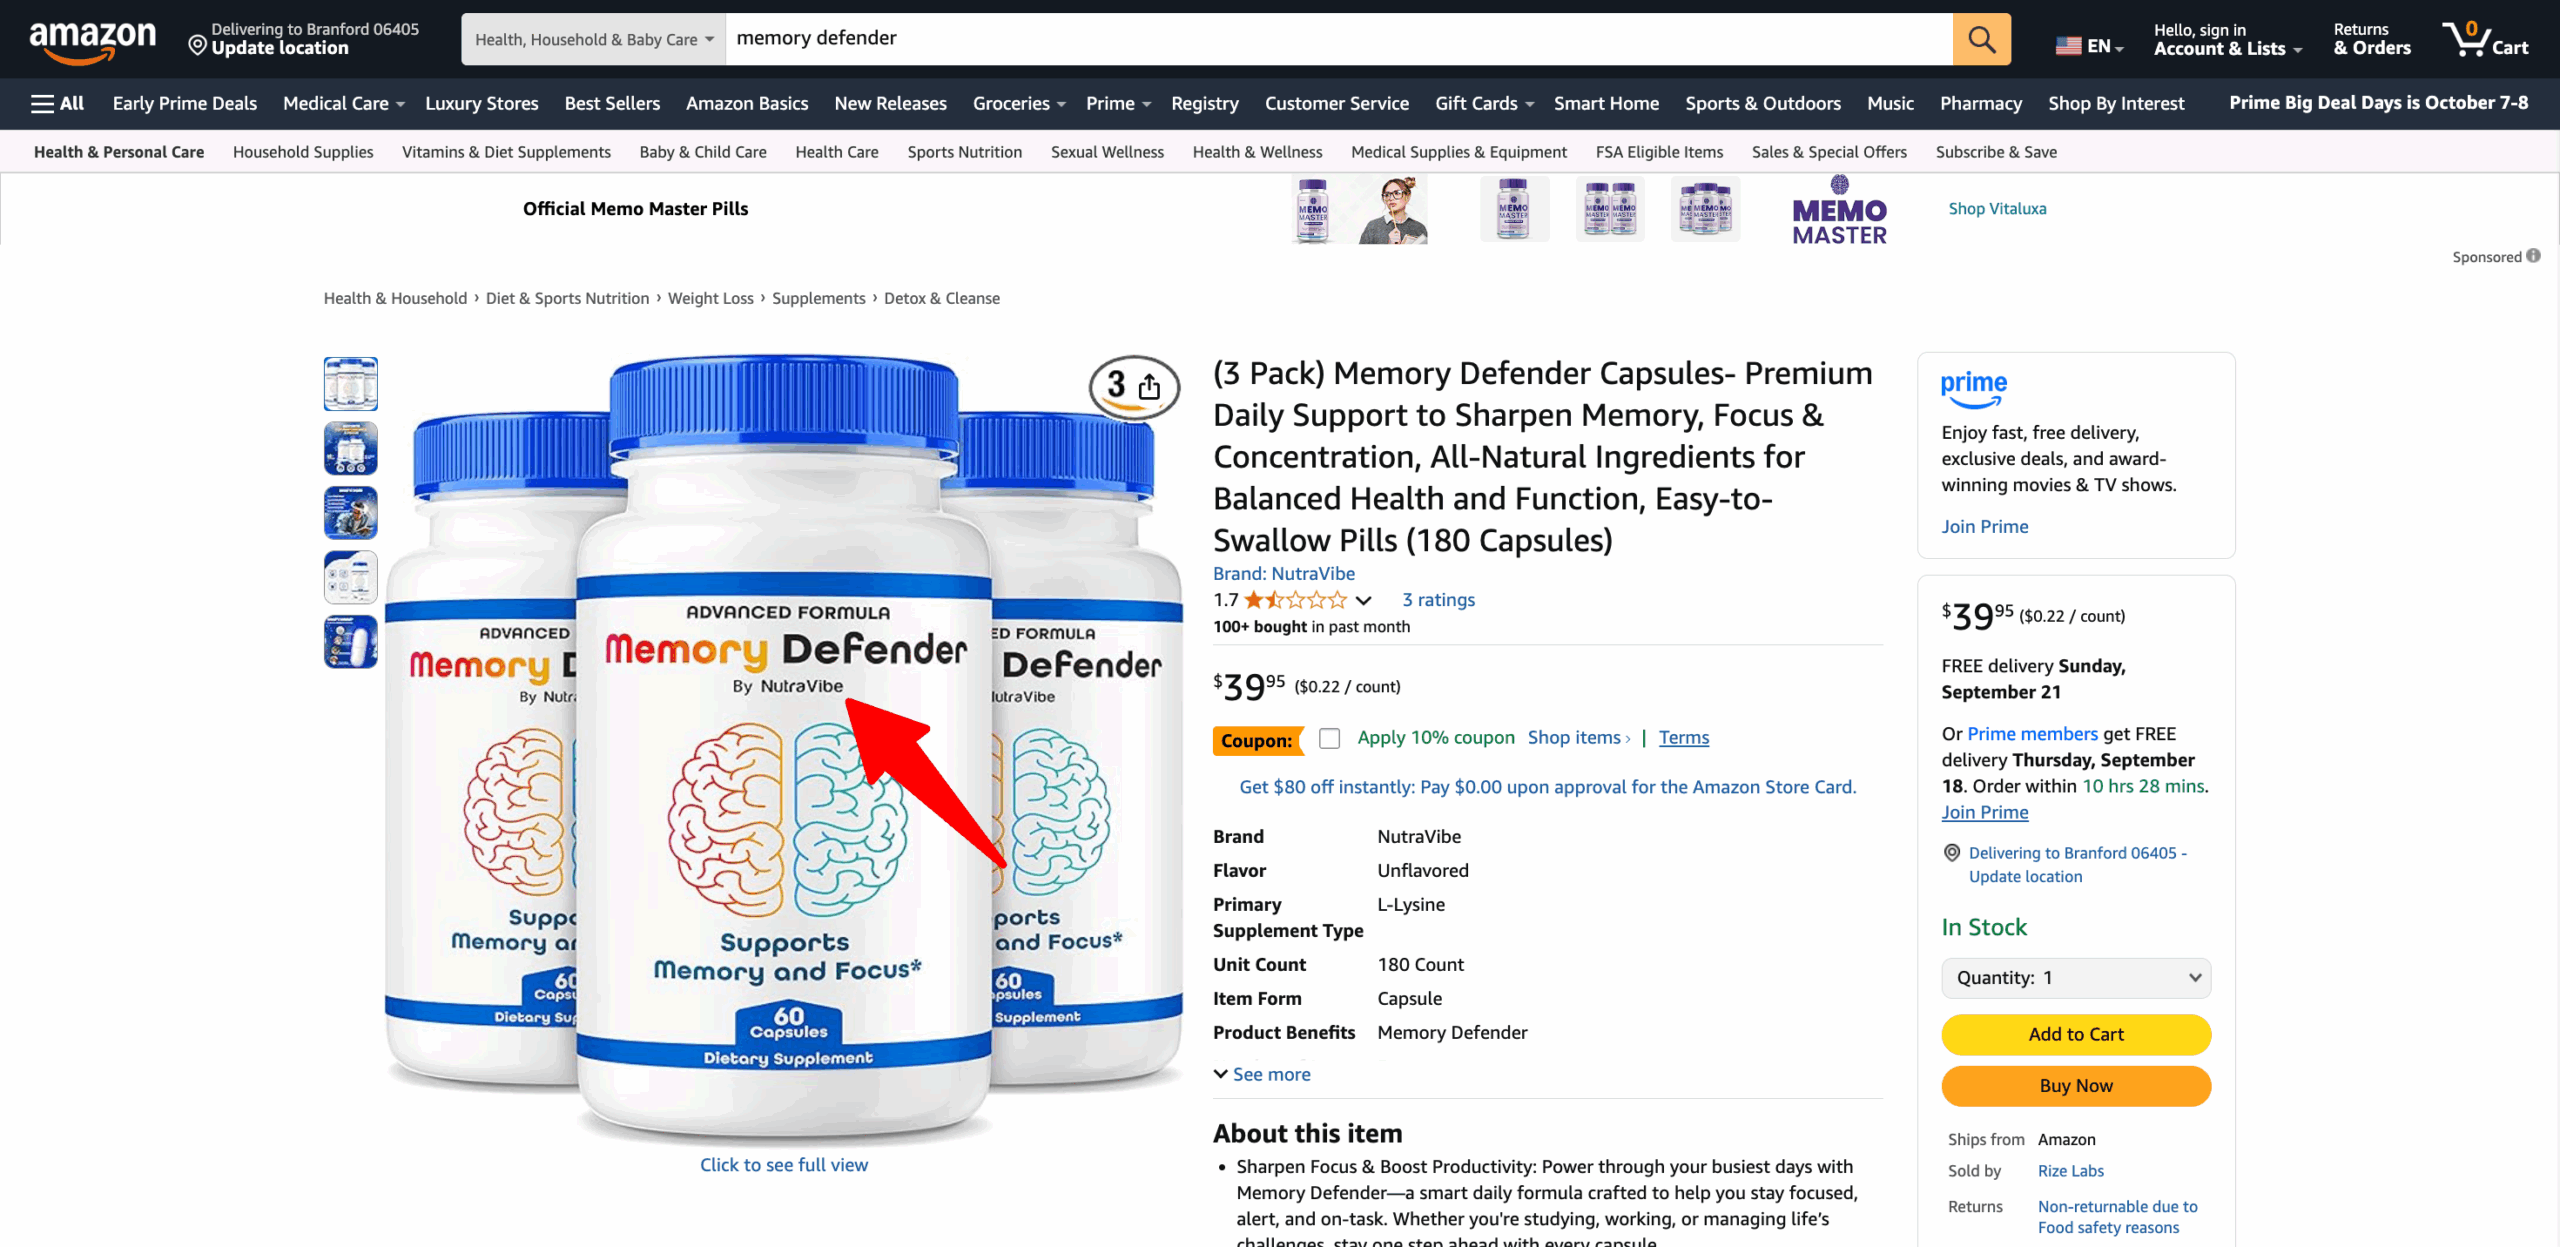Open the All hamburger menu

(x=57, y=103)
